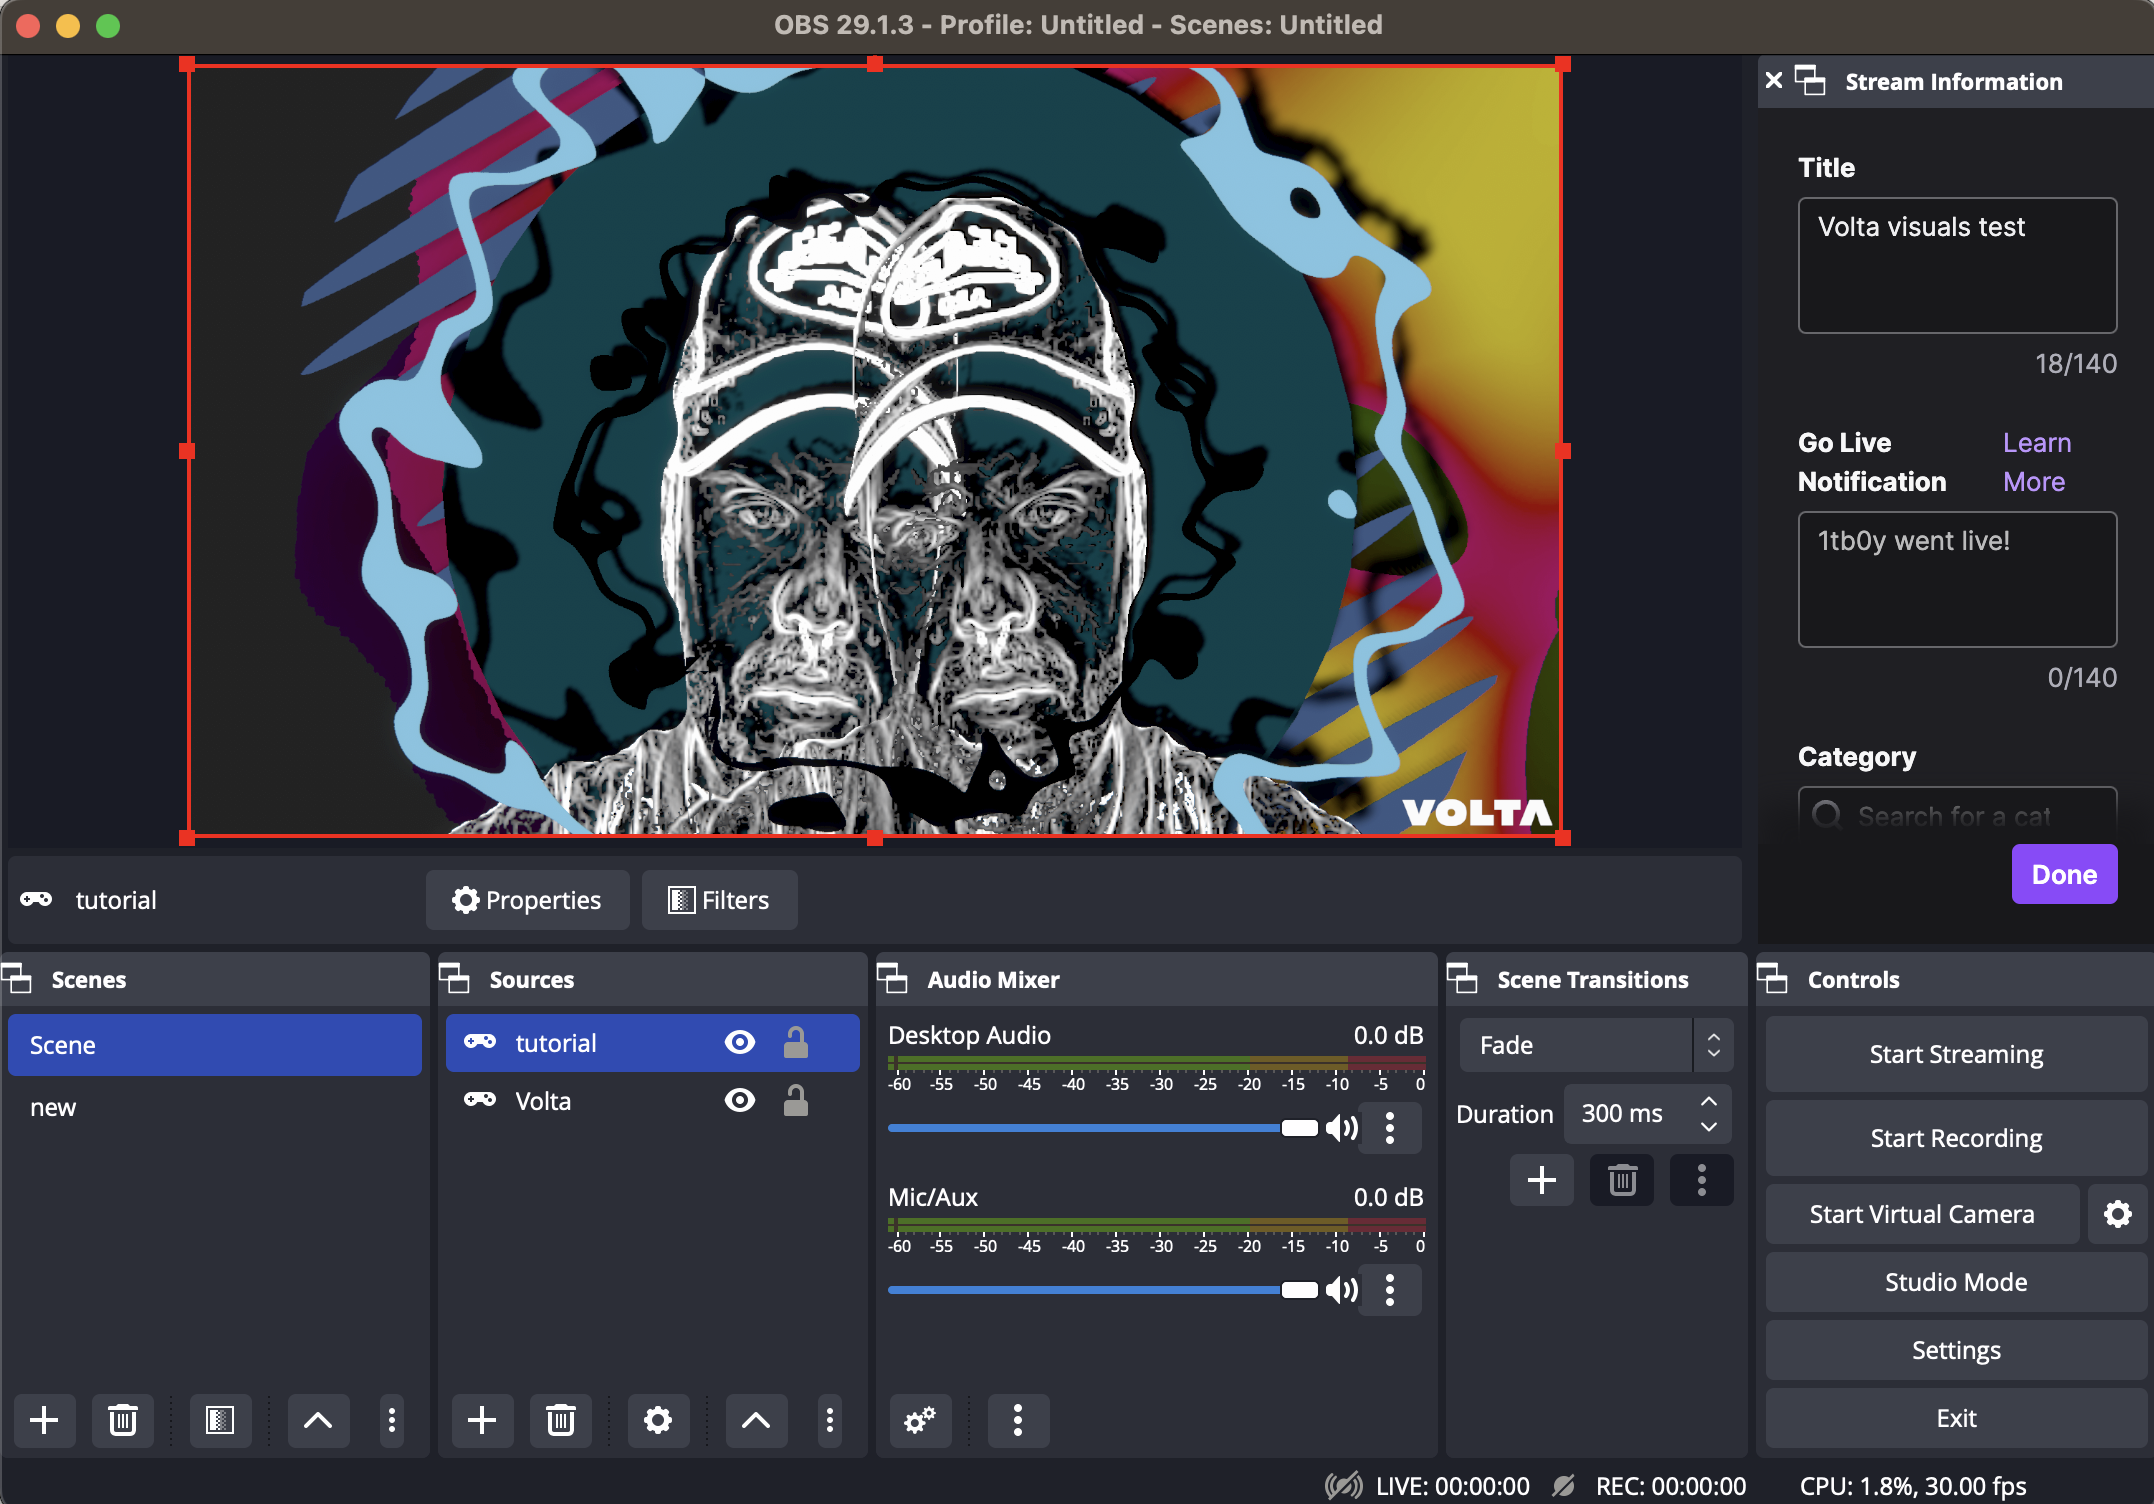
Task: Open Mic/Aux three-dot options menu
Action: [1390, 1290]
